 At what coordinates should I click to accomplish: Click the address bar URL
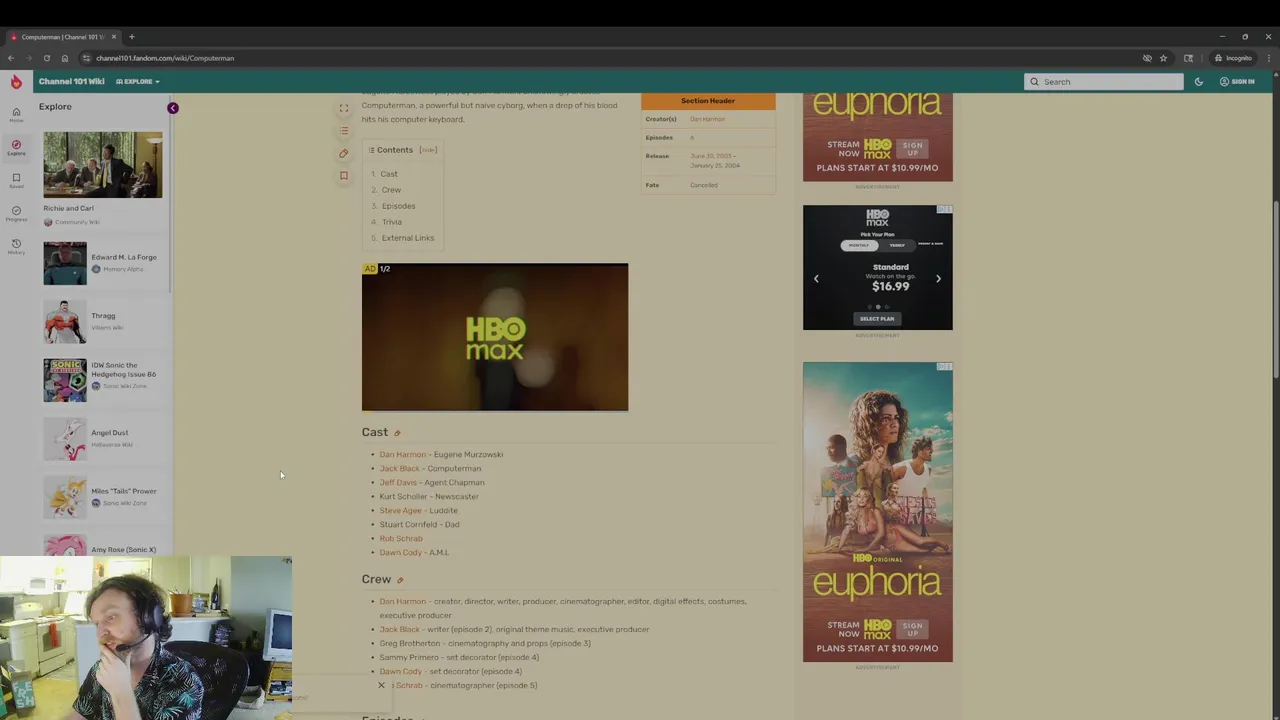pyautogui.click(x=165, y=58)
